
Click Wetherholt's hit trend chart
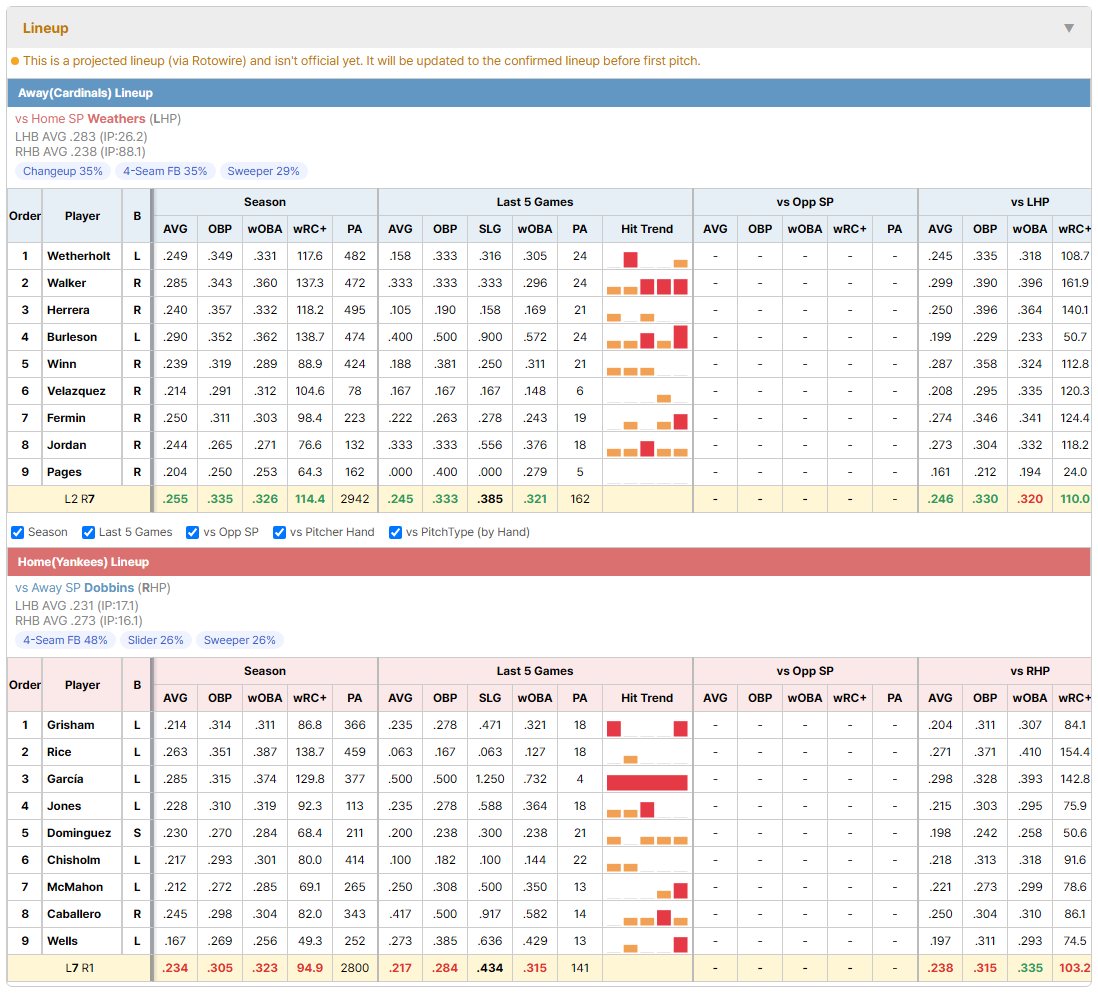tap(647, 257)
